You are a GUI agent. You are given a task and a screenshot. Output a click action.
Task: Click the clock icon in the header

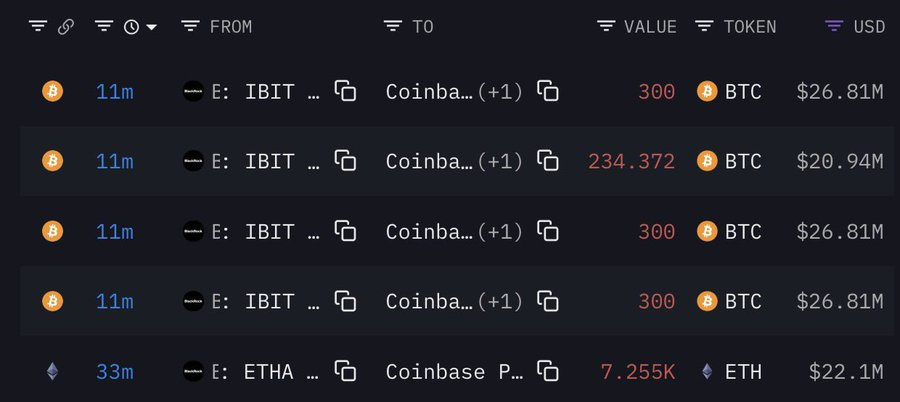(x=131, y=27)
